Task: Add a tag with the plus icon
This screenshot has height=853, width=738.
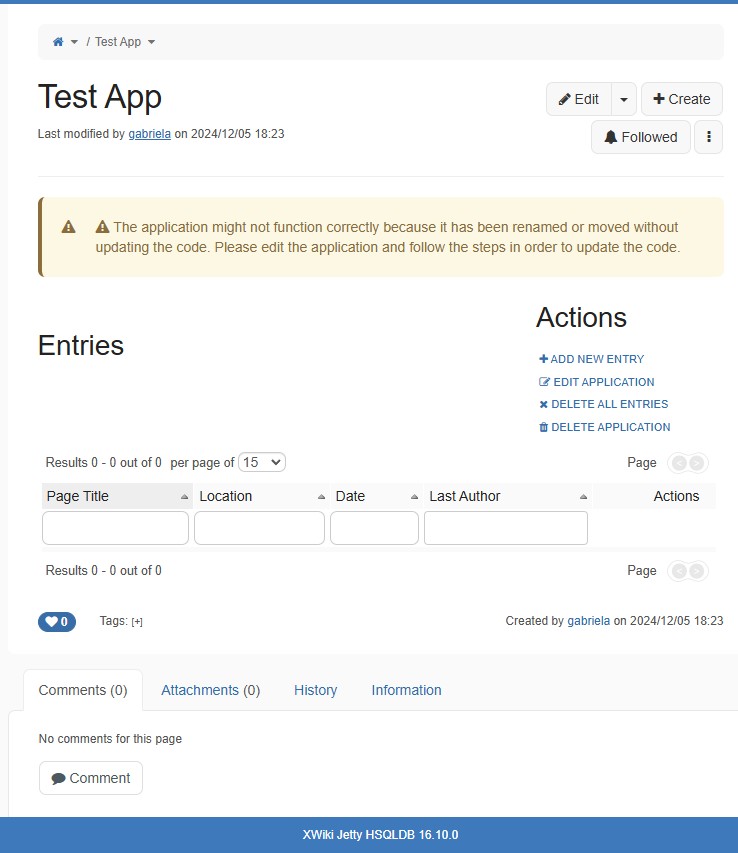Action: 137,622
